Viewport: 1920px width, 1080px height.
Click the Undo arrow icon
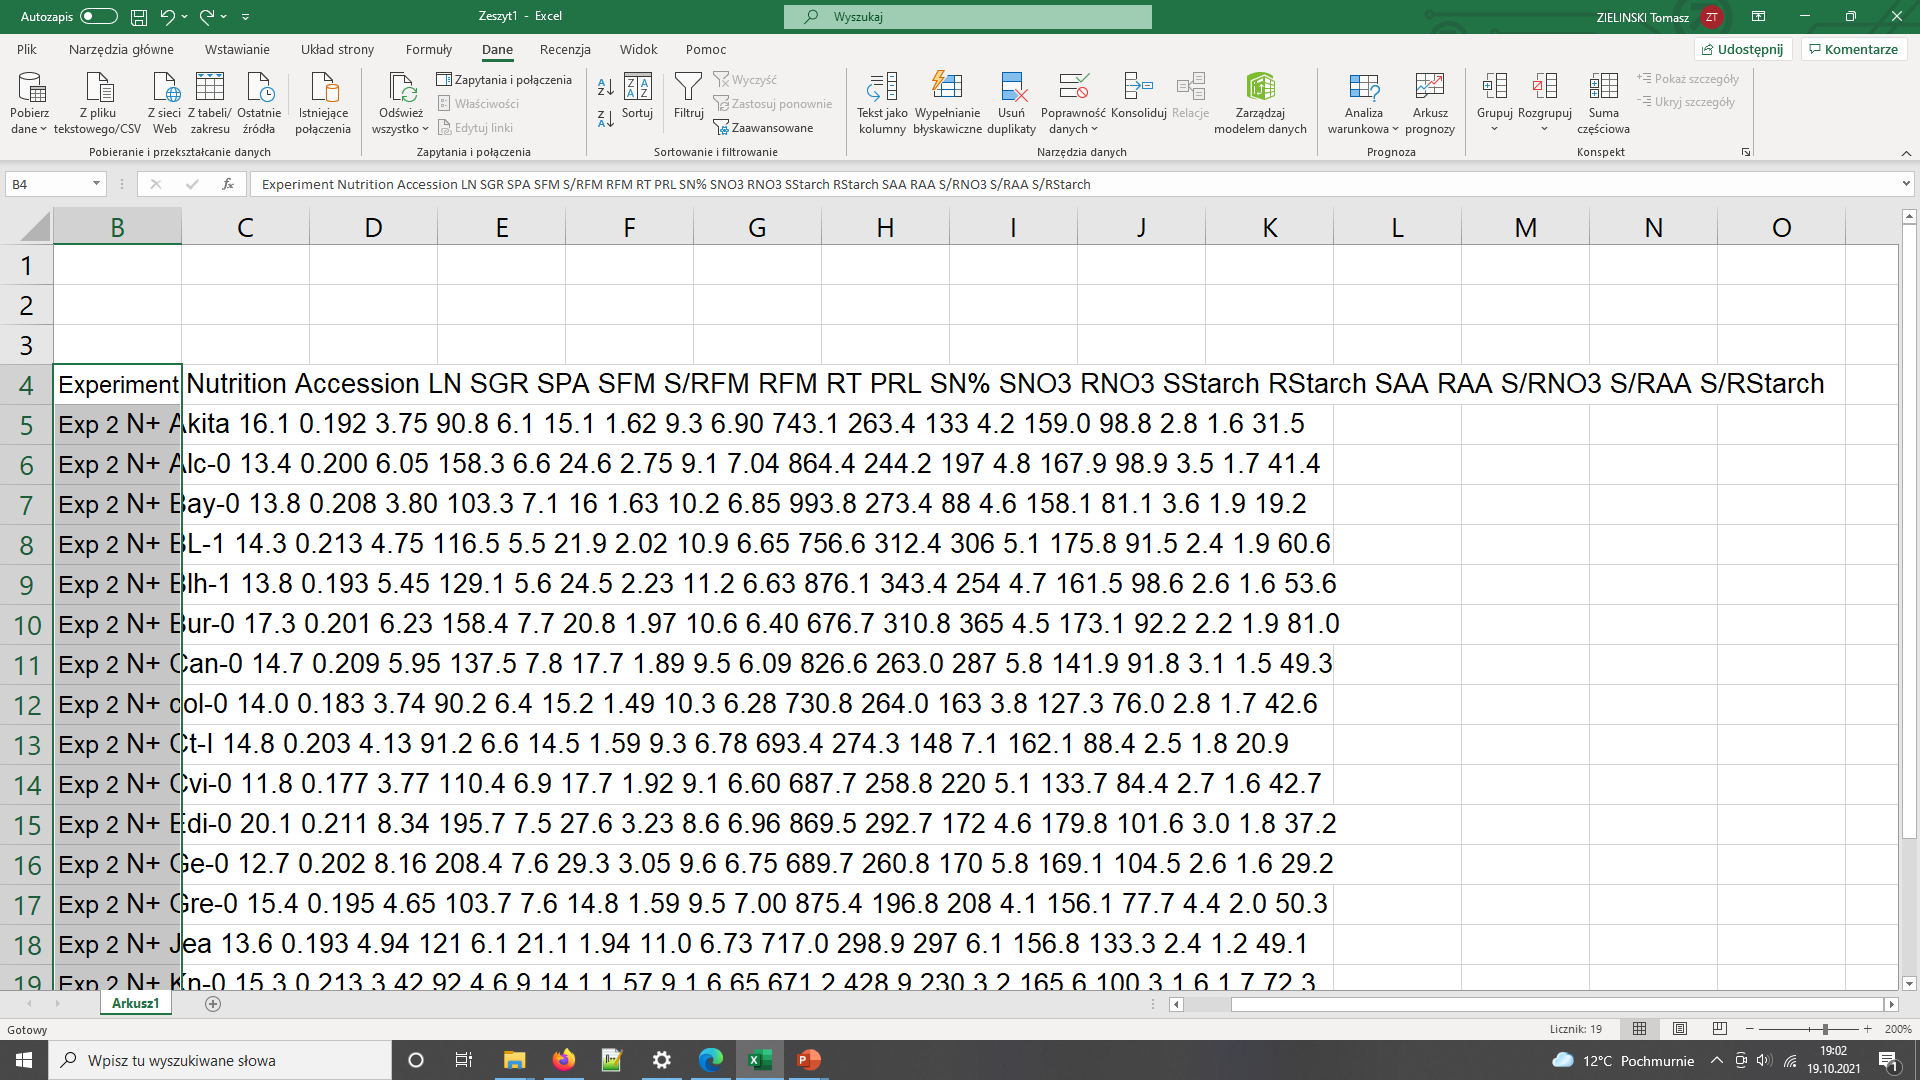[x=167, y=17]
